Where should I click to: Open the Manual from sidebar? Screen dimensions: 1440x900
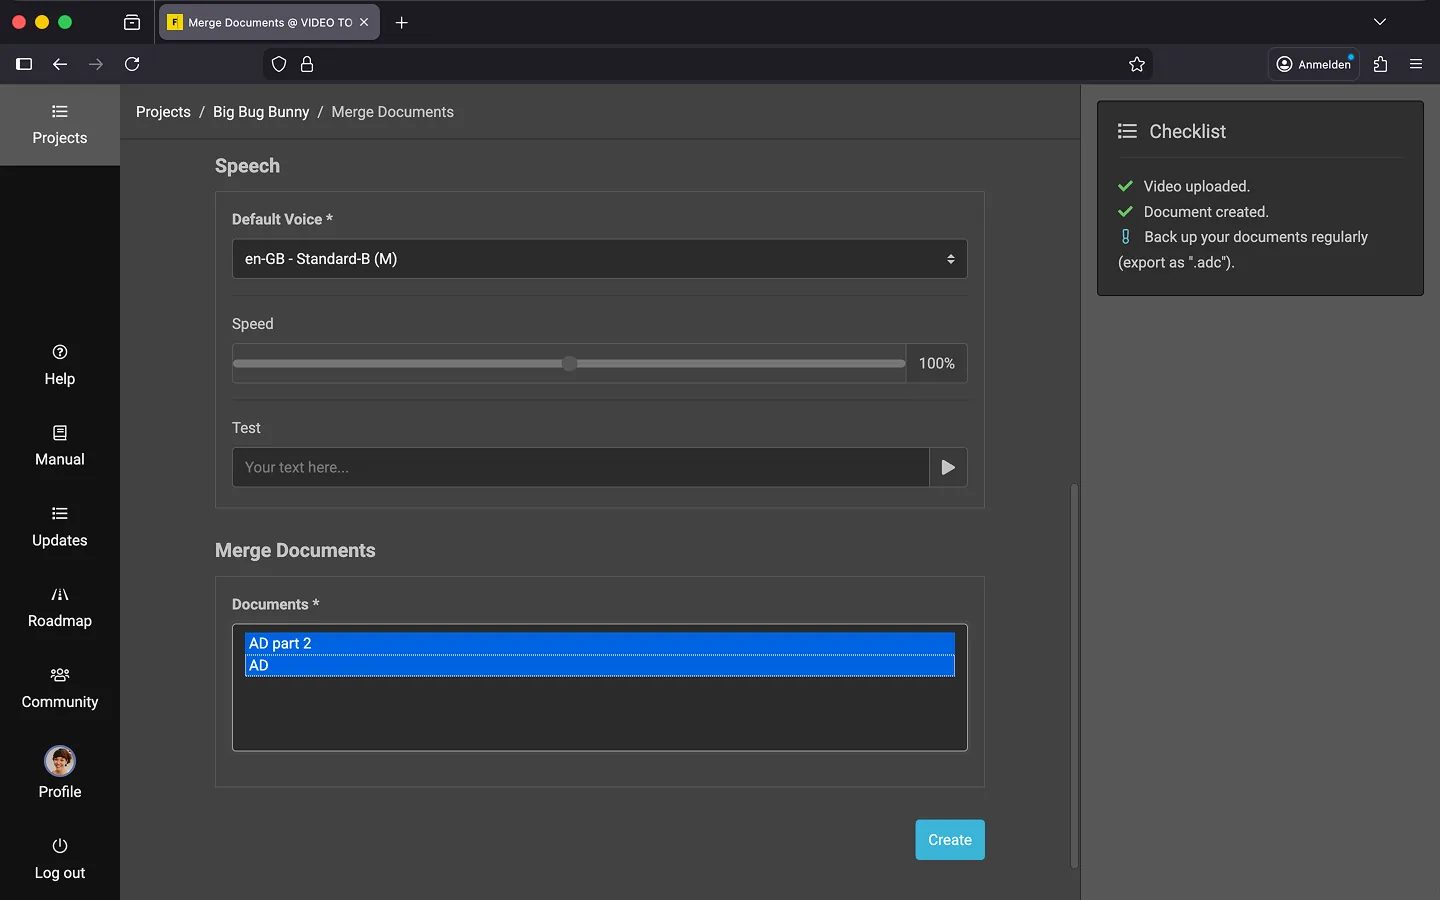(60, 446)
